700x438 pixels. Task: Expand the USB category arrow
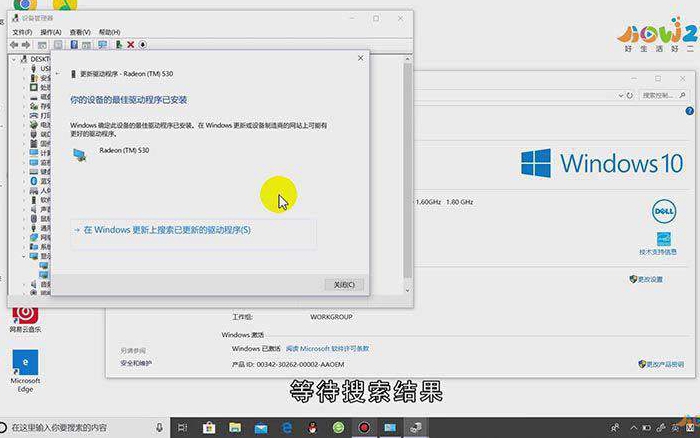[x=24, y=68]
